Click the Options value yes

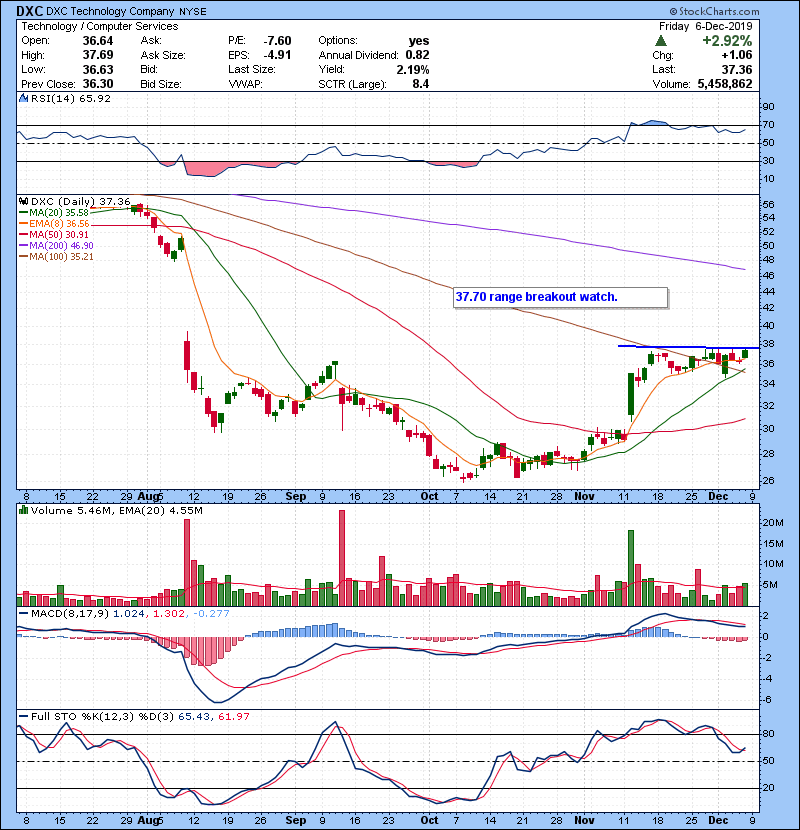coord(419,41)
